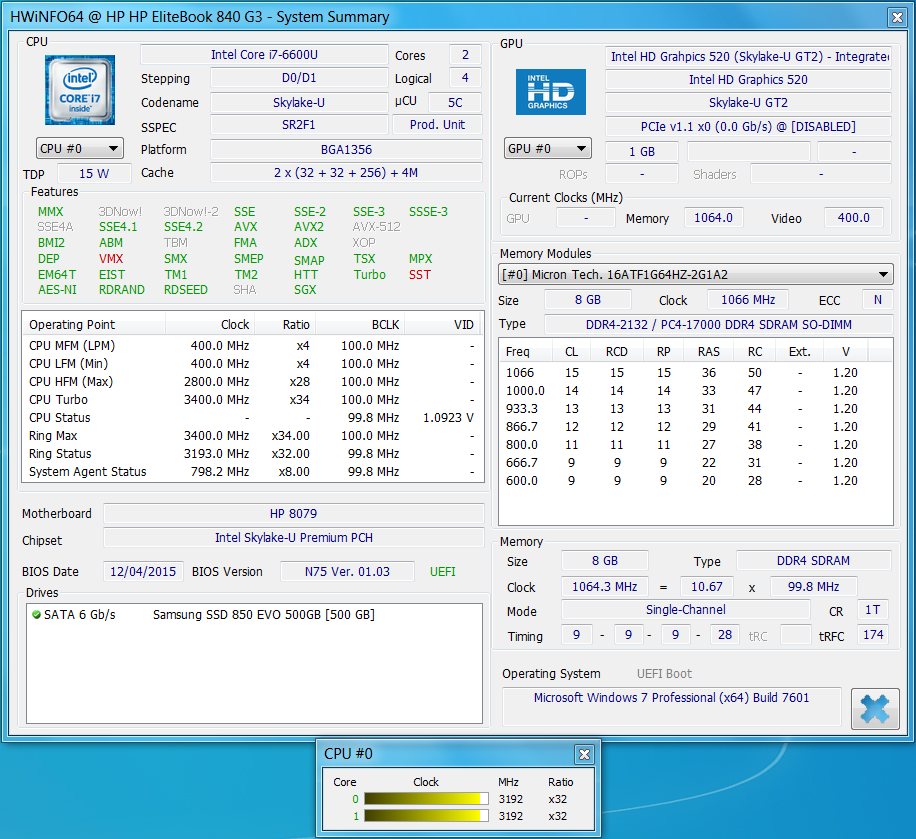Click the Freq column header in timings table
Viewport: 916px width, 839px height.
[x=527, y=352]
